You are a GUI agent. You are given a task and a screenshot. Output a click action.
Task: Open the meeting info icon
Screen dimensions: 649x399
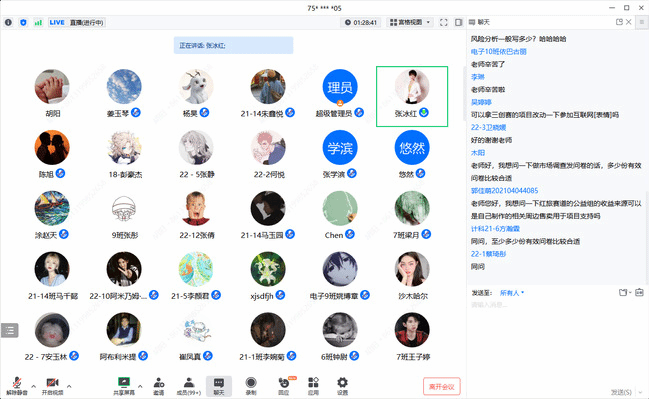[8, 22]
